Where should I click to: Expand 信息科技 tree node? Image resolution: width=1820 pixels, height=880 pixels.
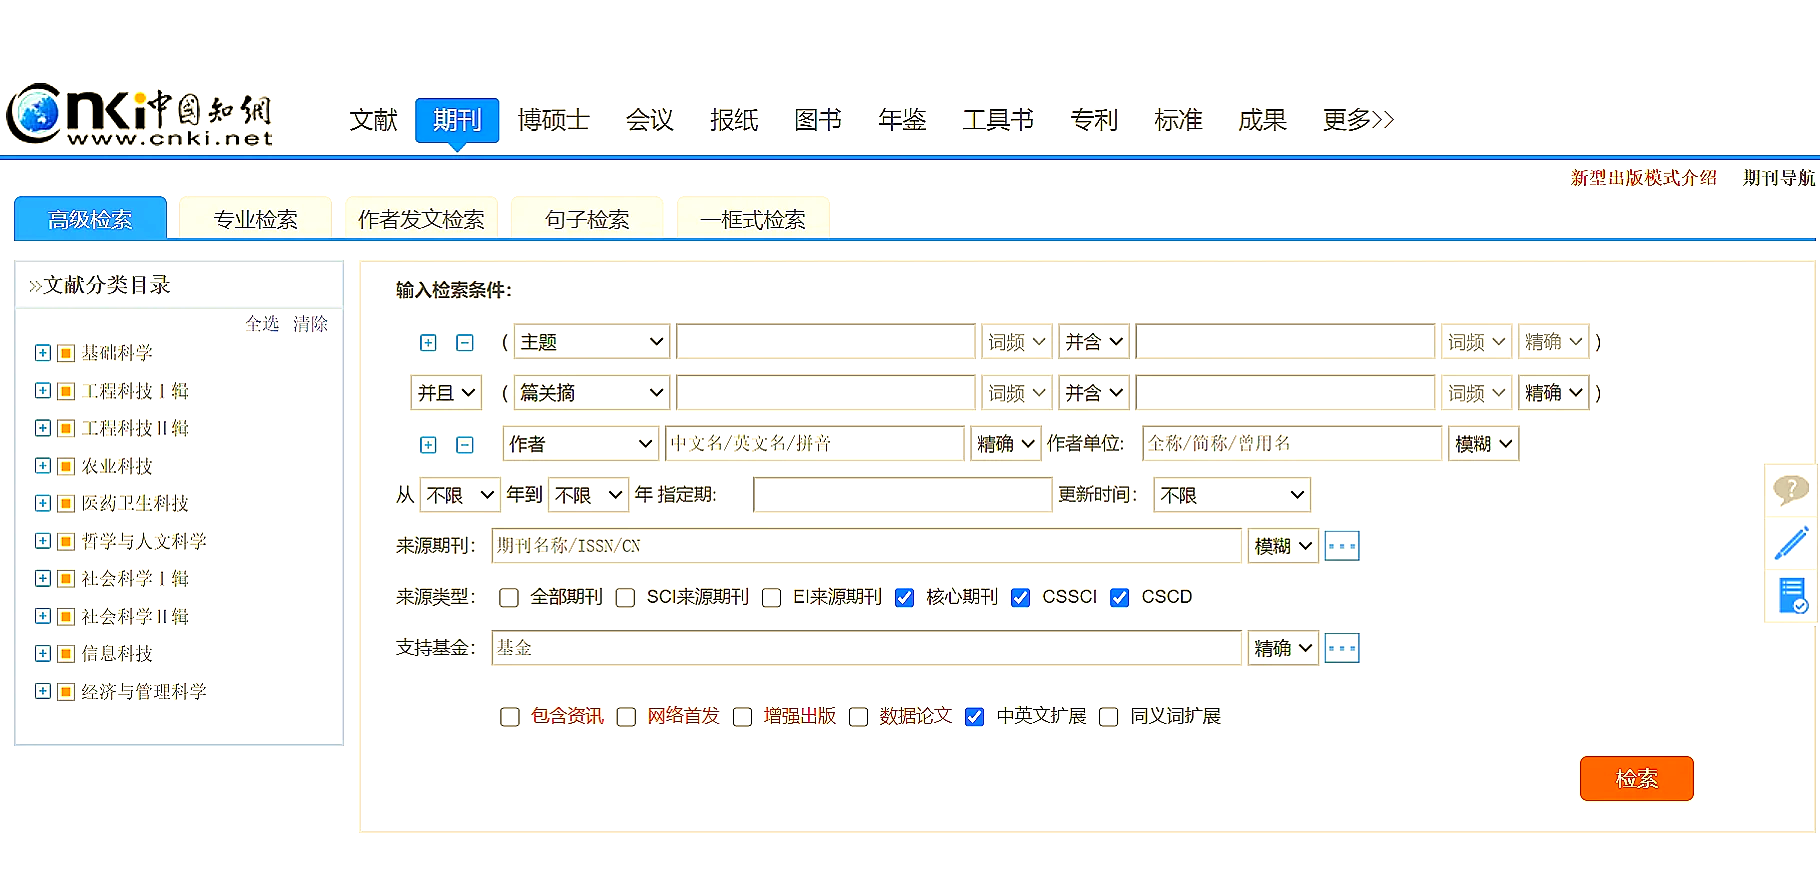click(43, 653)
